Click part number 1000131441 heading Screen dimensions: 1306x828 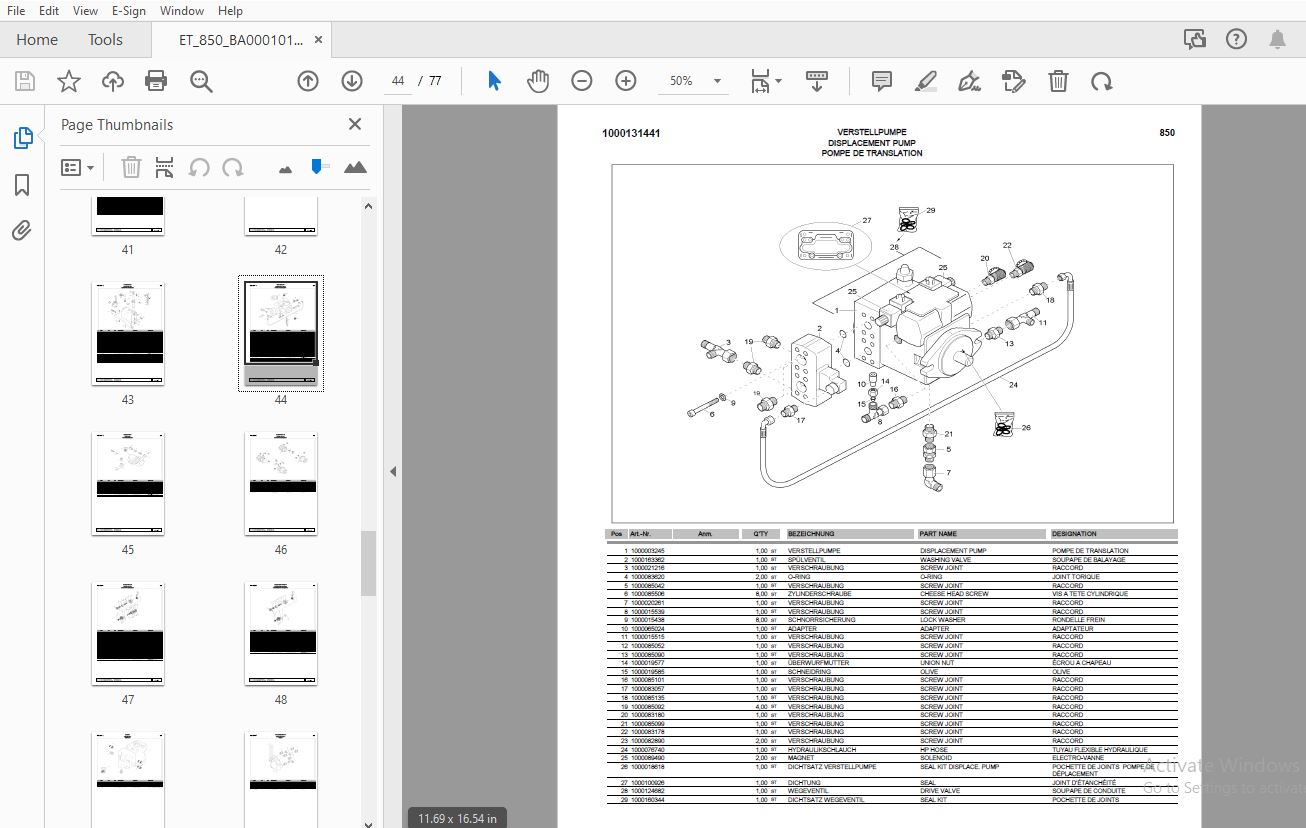click(x=631, y=133)
